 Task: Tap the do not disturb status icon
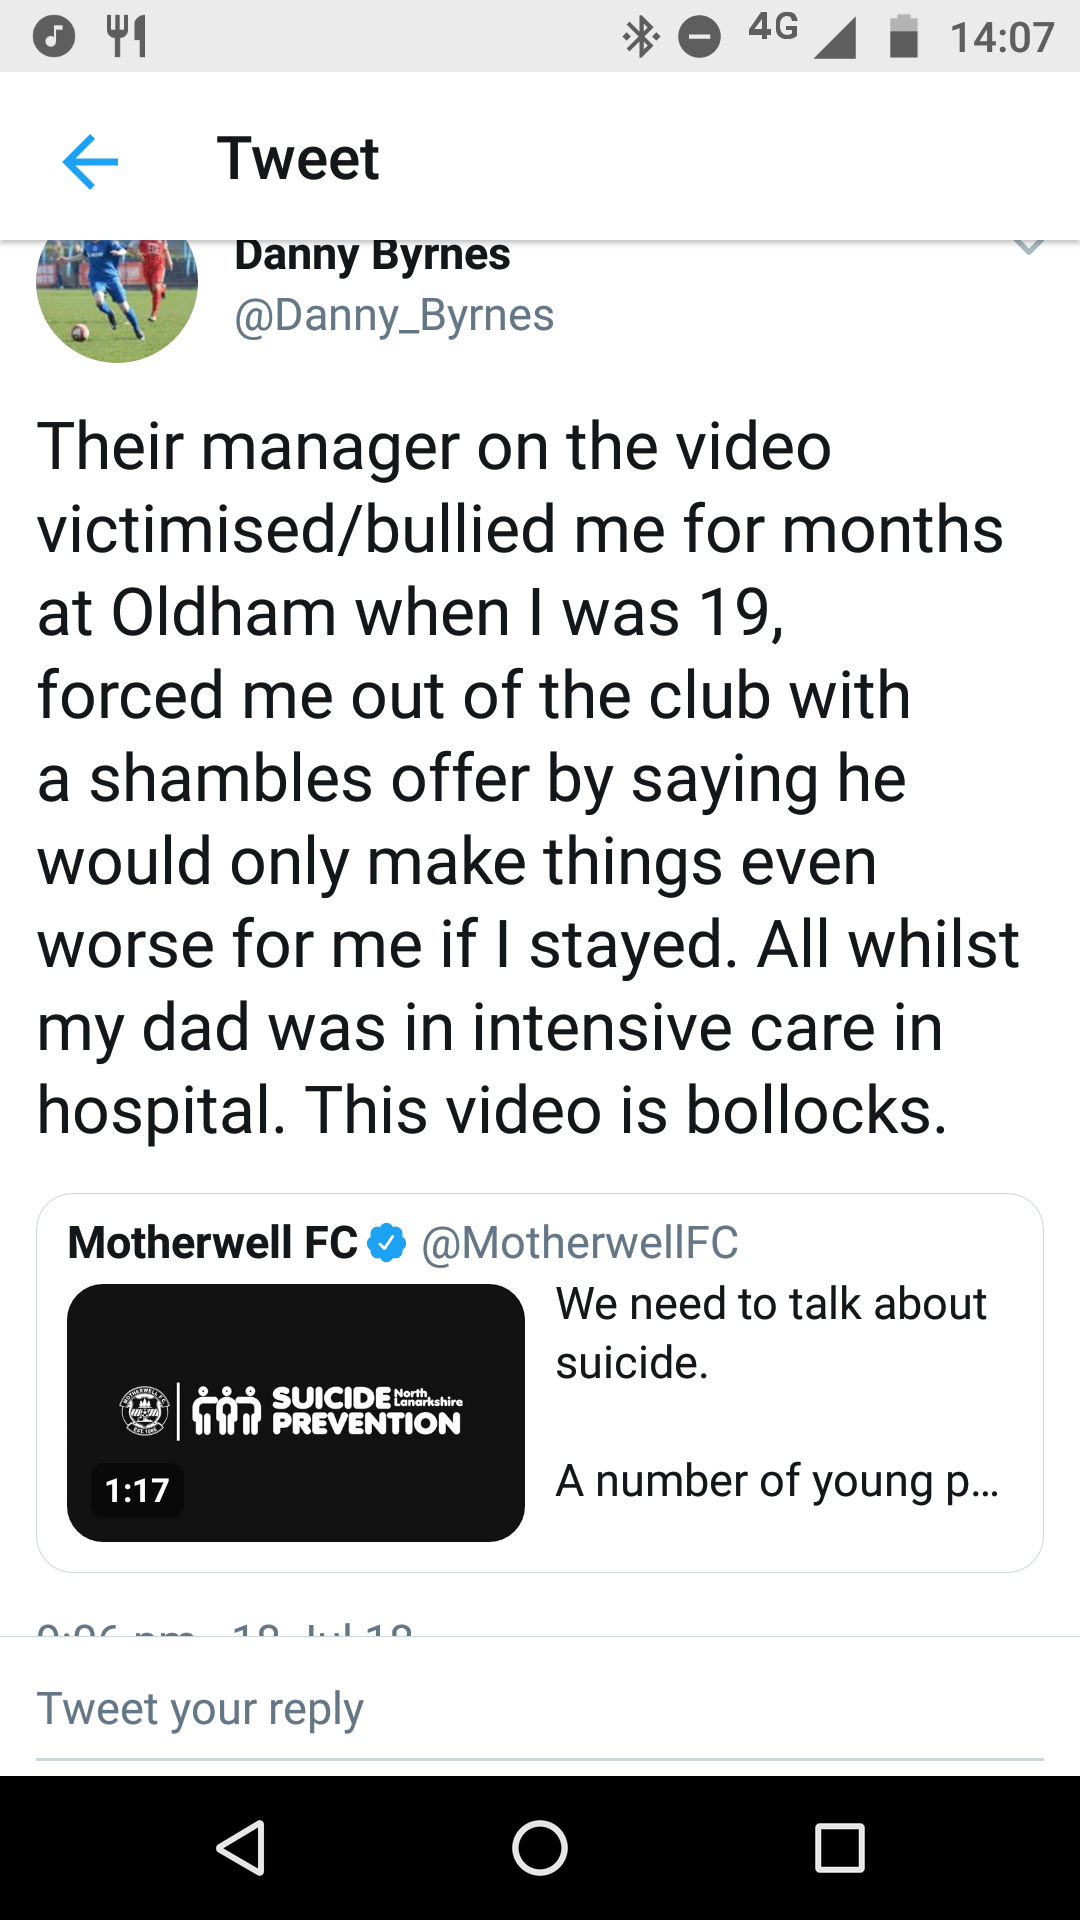[x=700, y=38]
